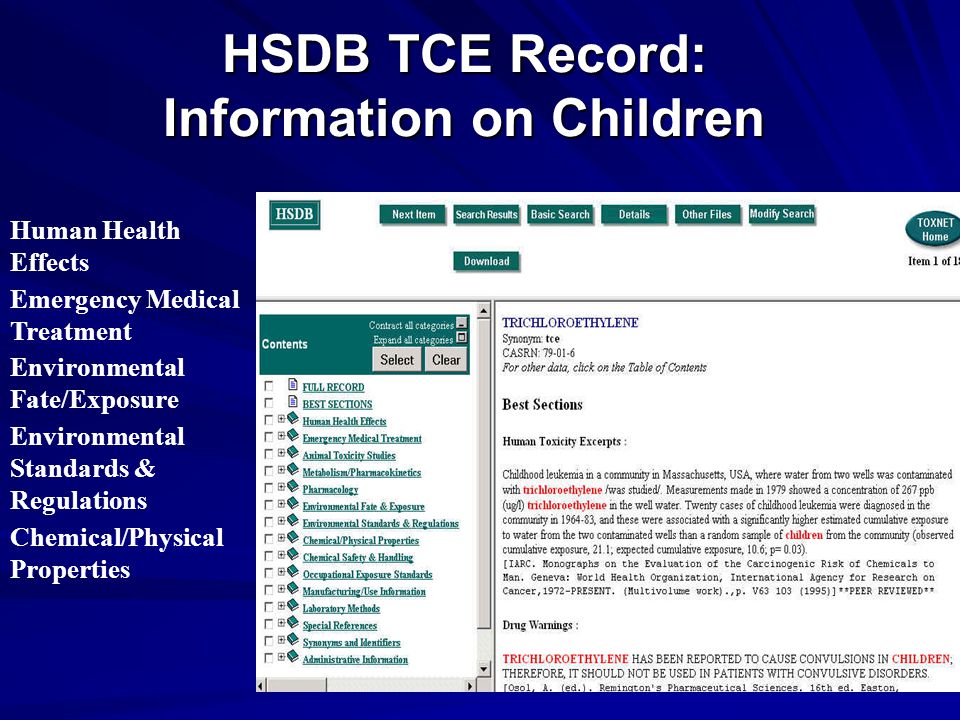This screenshot has height=720, width=960.
Task: Click contents horizontal scrollbar right arrow
Action: [470, 686]
